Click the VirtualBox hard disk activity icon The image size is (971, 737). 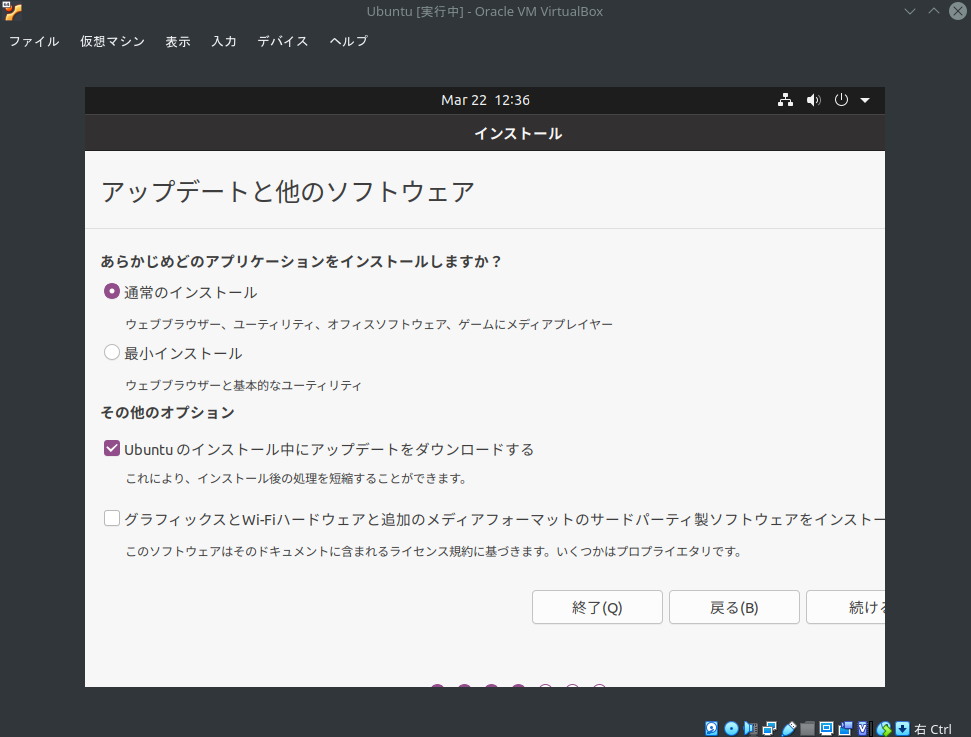pos(712,729)
